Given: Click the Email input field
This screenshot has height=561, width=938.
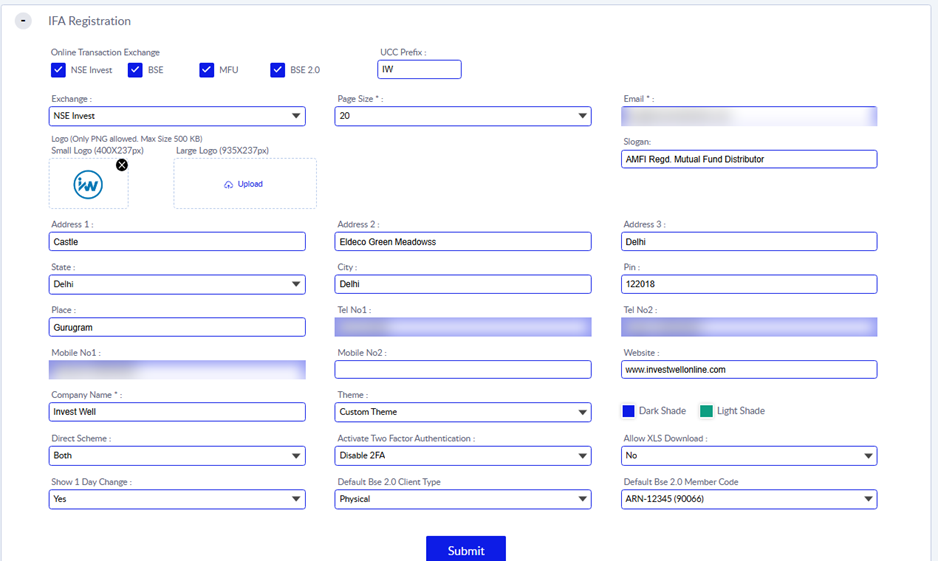Looking at the screenshot, I should point(749,116).
